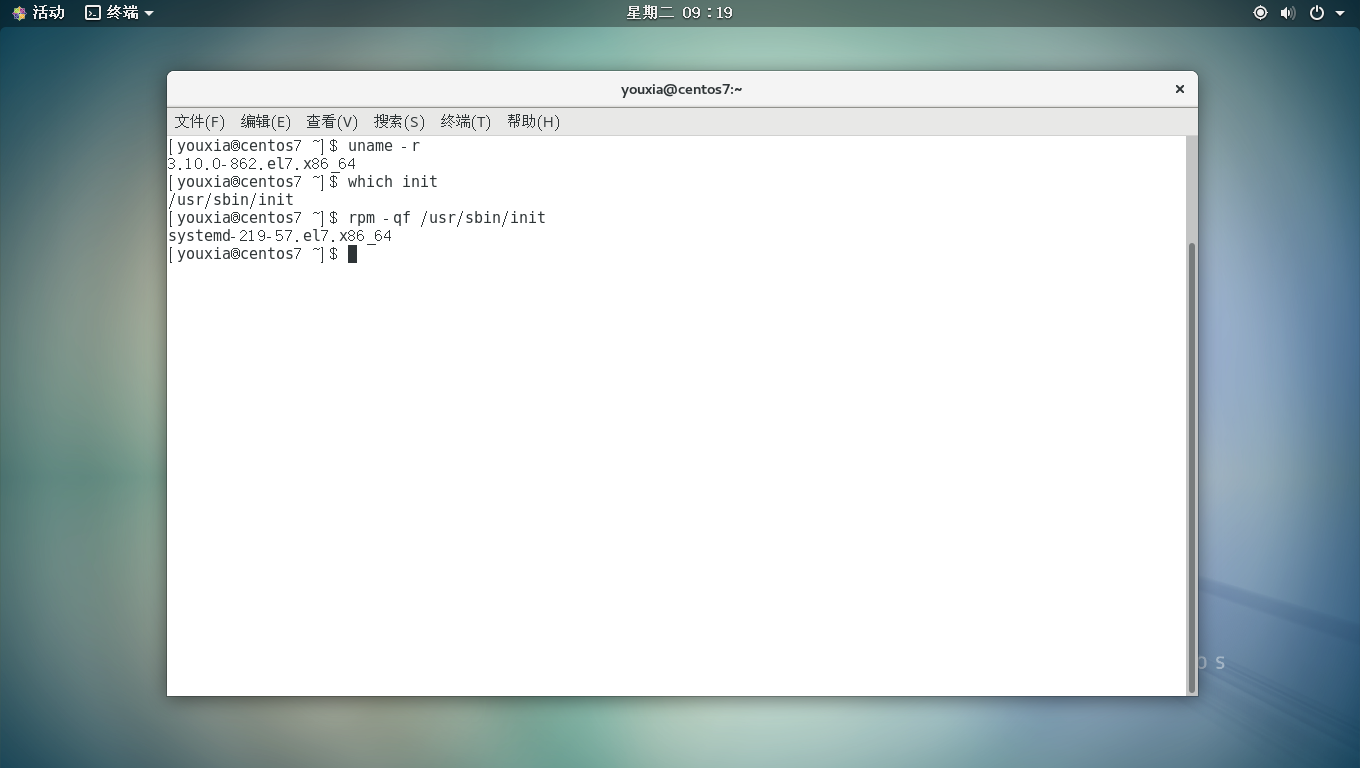Open the clock calendar showing 星期二 09:19
The image size is (1360, 768).
(x=679, y=13)
